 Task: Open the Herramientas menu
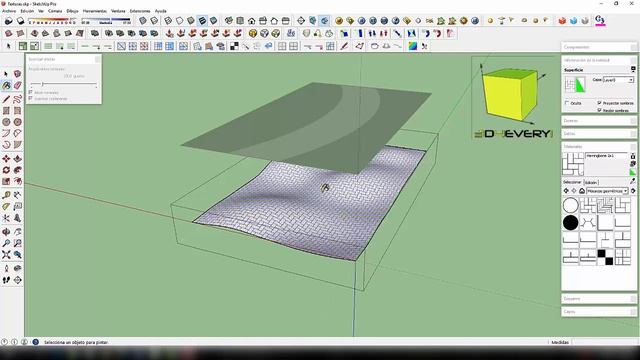pyautogui.click(x=95, y=11)
